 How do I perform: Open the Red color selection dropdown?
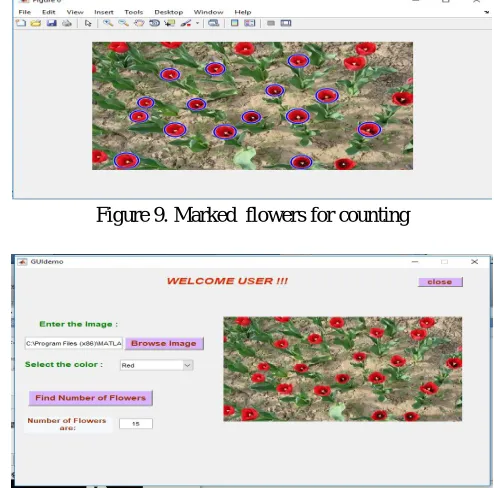156,365
